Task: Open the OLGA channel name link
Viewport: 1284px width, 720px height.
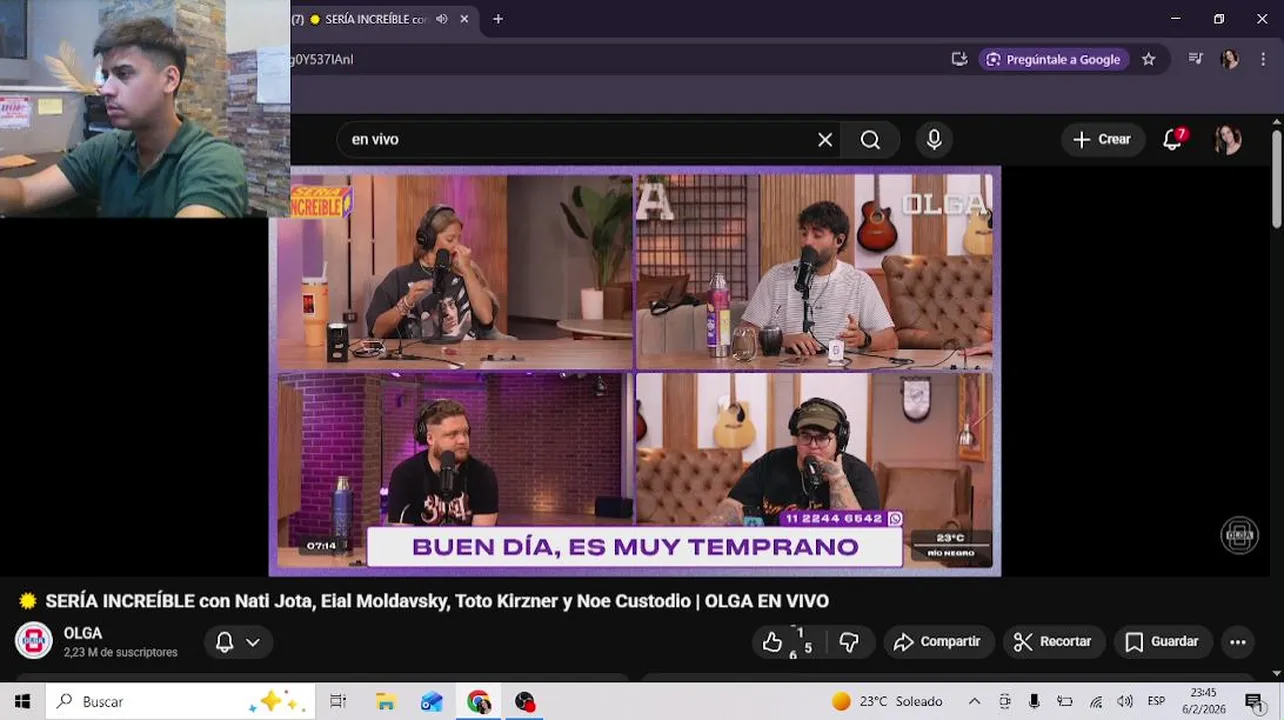Action: (x=83, y=633)
